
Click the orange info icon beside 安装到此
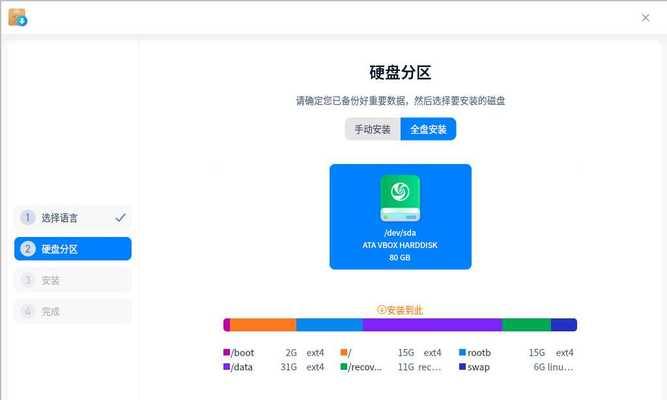coord(381,310)
